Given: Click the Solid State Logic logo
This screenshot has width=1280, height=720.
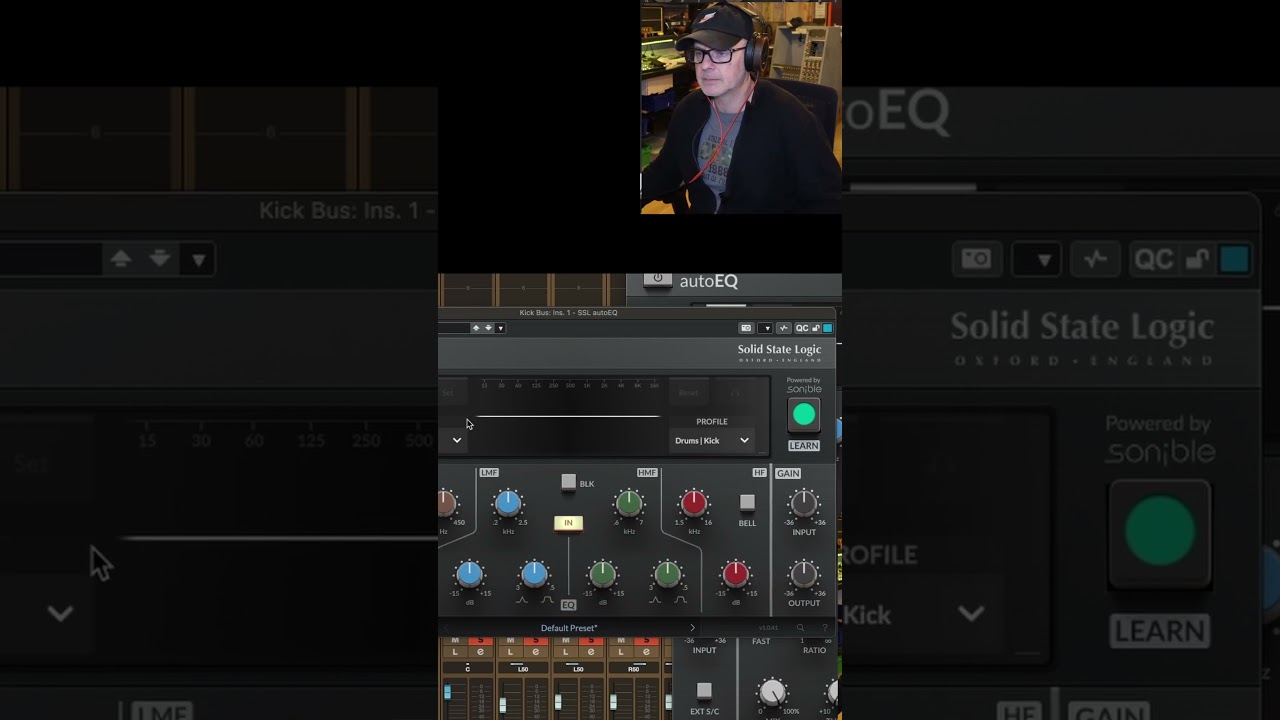Looking at the screenshot, I should [779, 352].
